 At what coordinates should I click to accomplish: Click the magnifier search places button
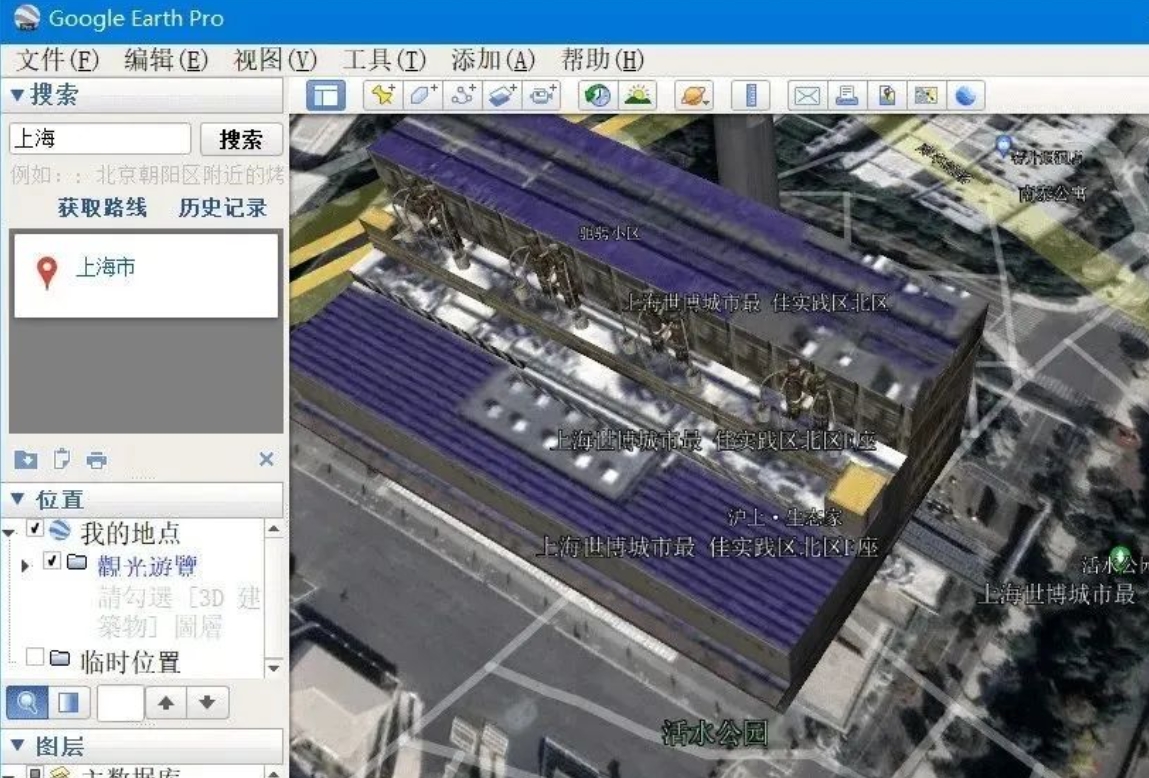[x=27, y=703]
